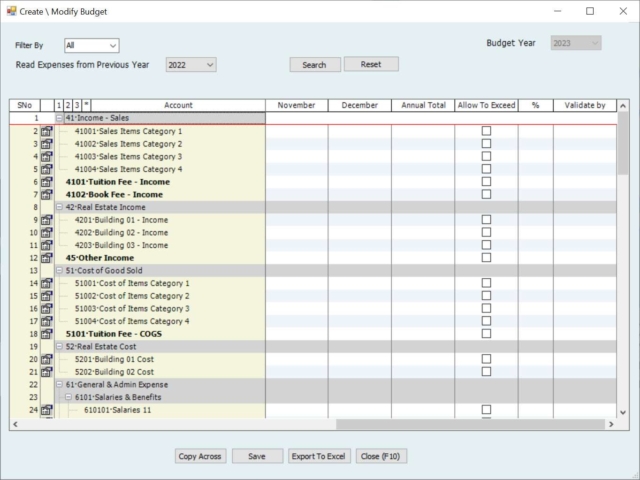640x480 pixels.
Task: Click the November cell for Sales Items Category 1
Action: click(296, 131)
